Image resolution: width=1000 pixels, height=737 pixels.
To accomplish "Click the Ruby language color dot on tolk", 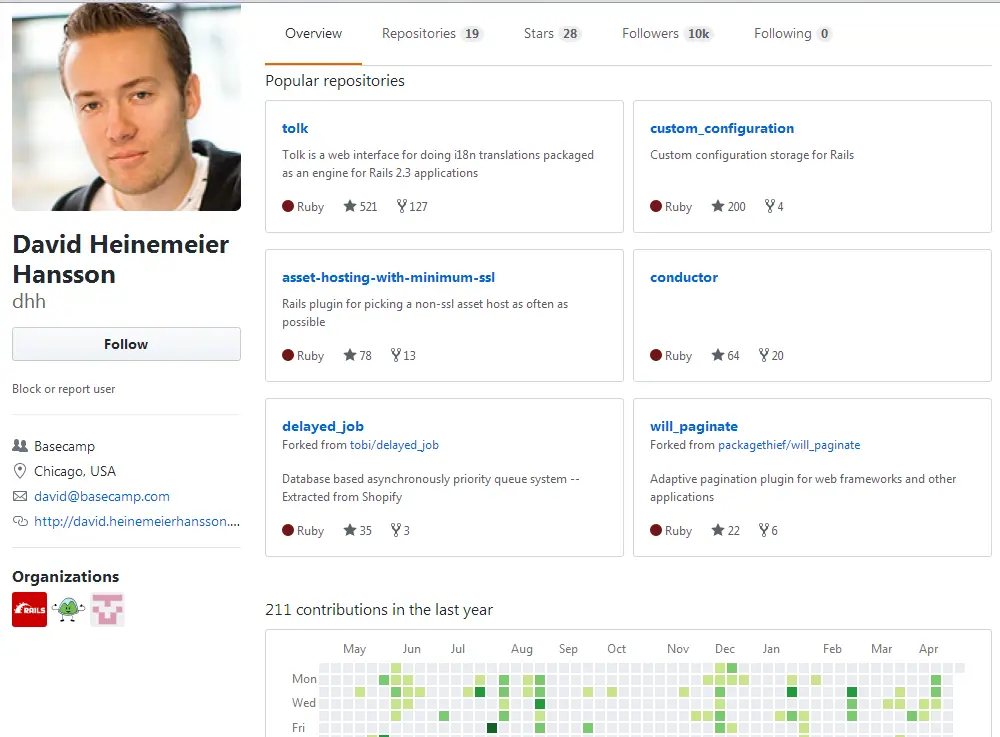I will click(288, 207).
